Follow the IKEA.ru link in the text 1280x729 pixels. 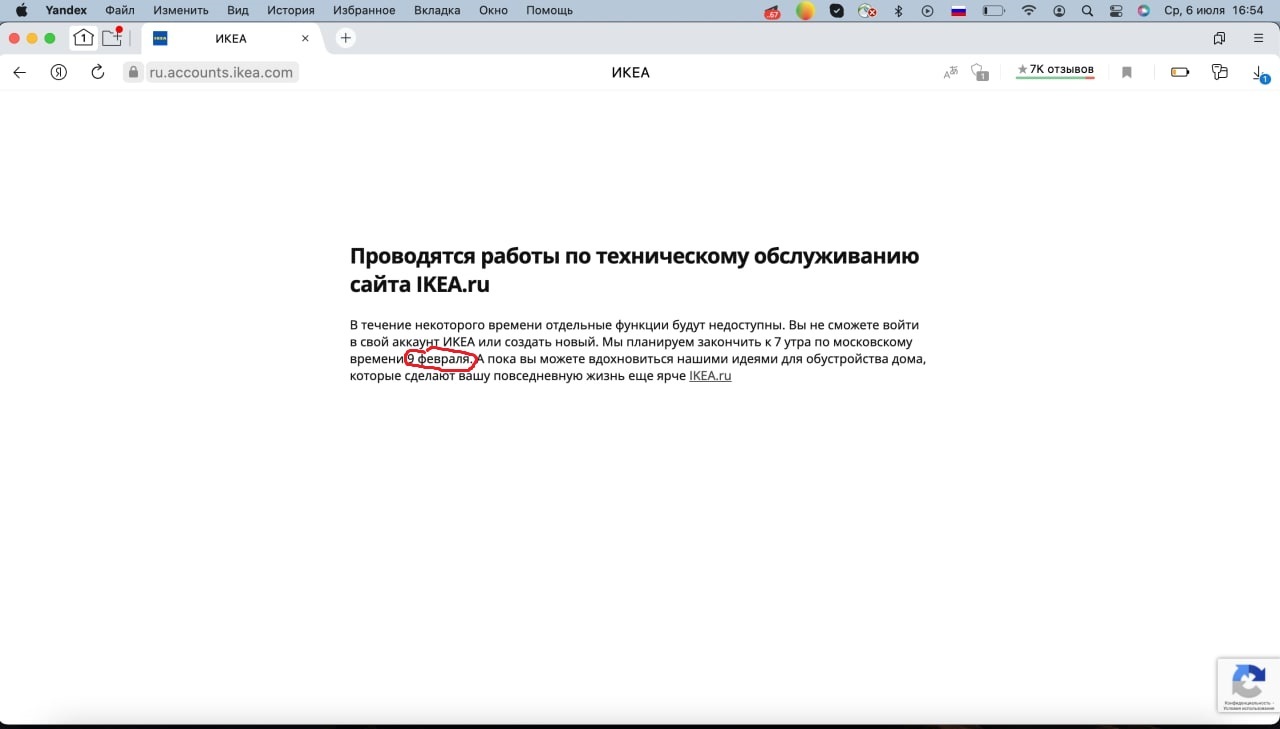710,376
